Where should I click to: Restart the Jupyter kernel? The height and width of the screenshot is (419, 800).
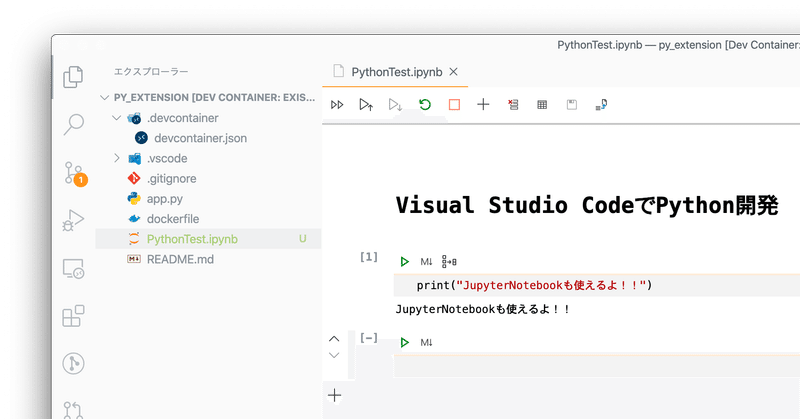(x=425, y=104)
